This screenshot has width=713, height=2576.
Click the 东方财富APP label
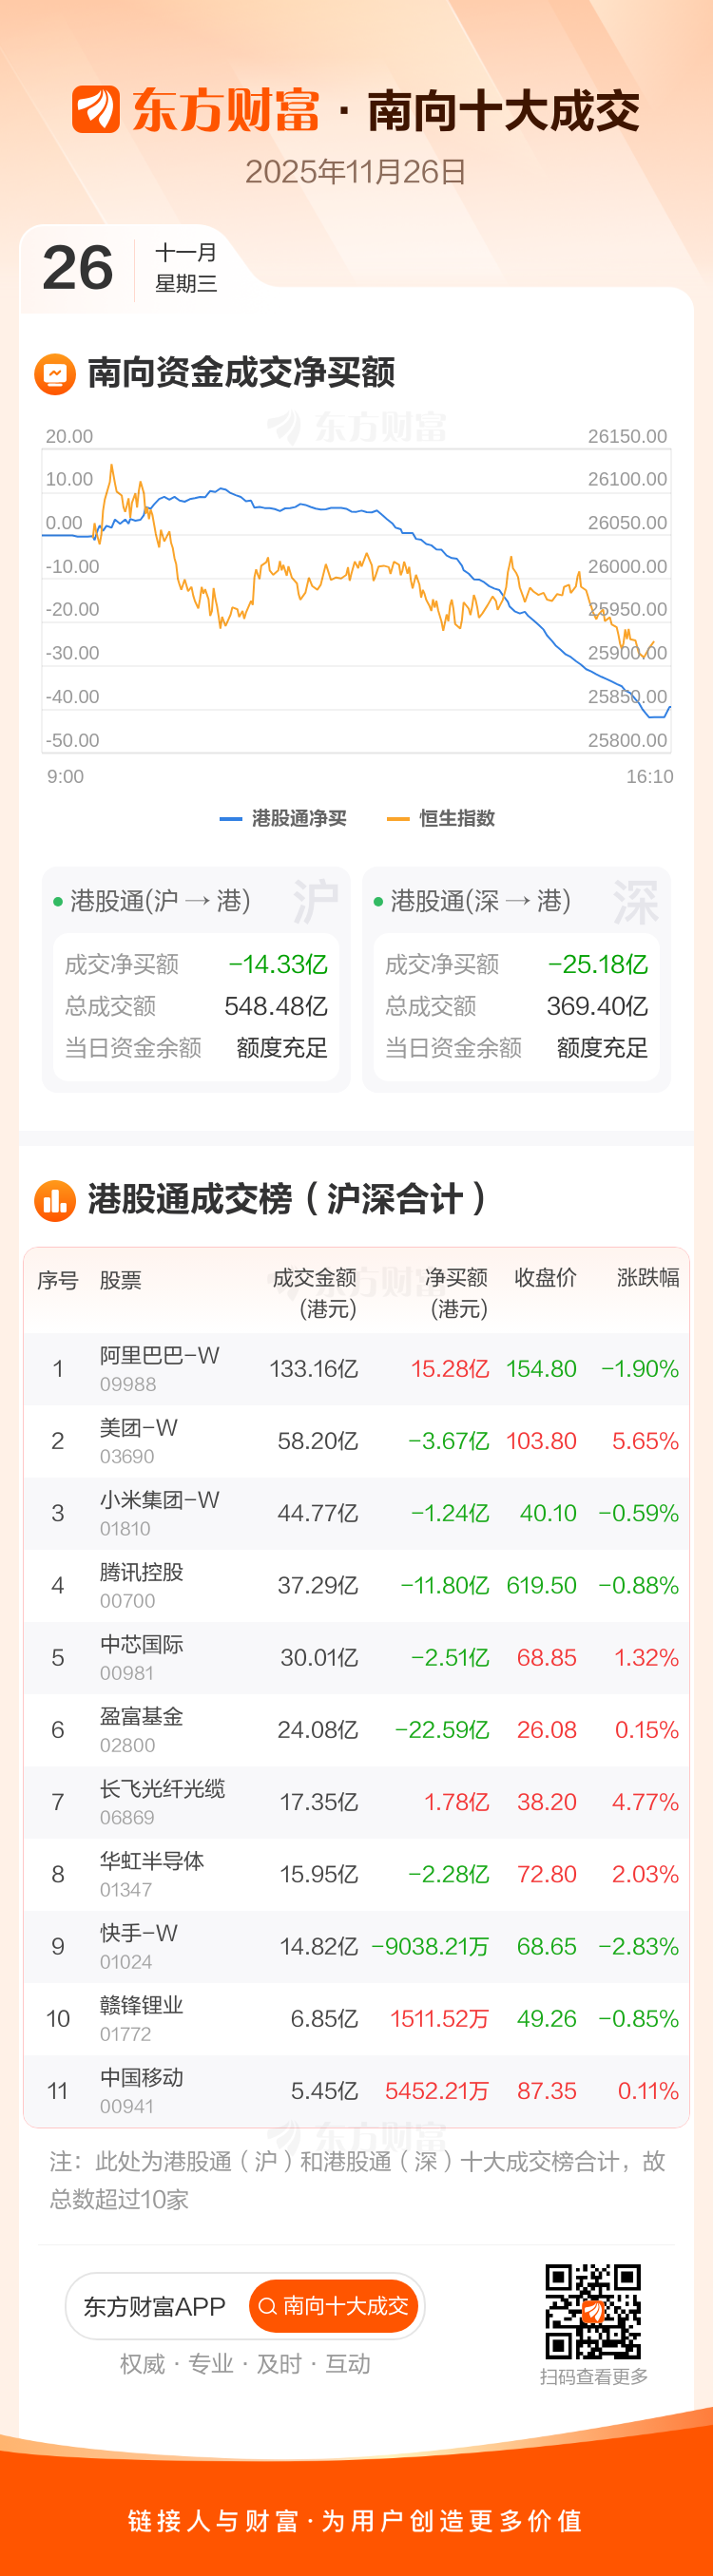point(155,2306)
